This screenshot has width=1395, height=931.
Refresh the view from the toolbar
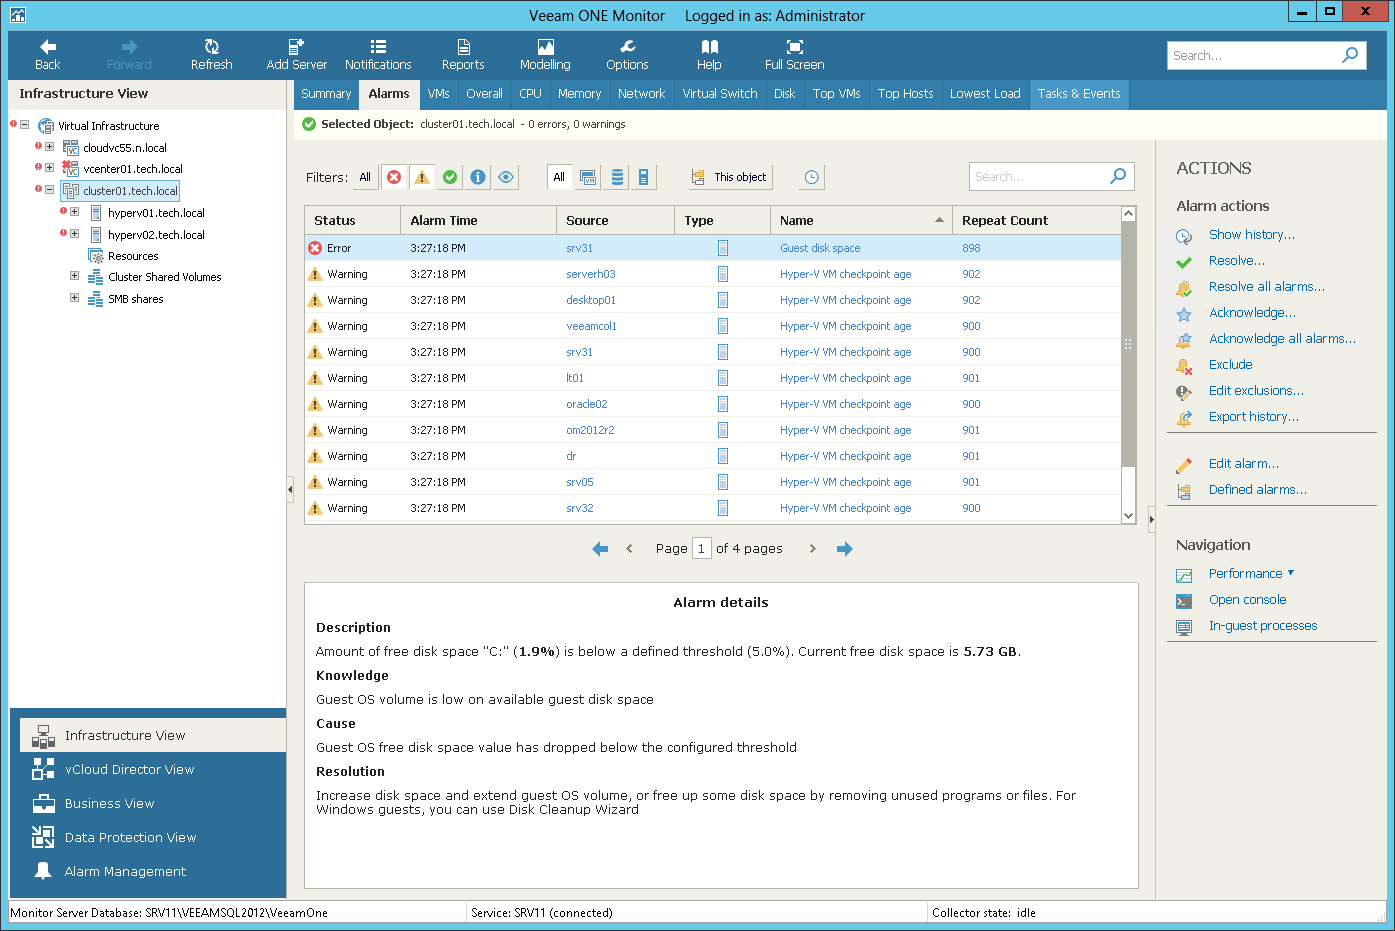click(x=211, y=55)
